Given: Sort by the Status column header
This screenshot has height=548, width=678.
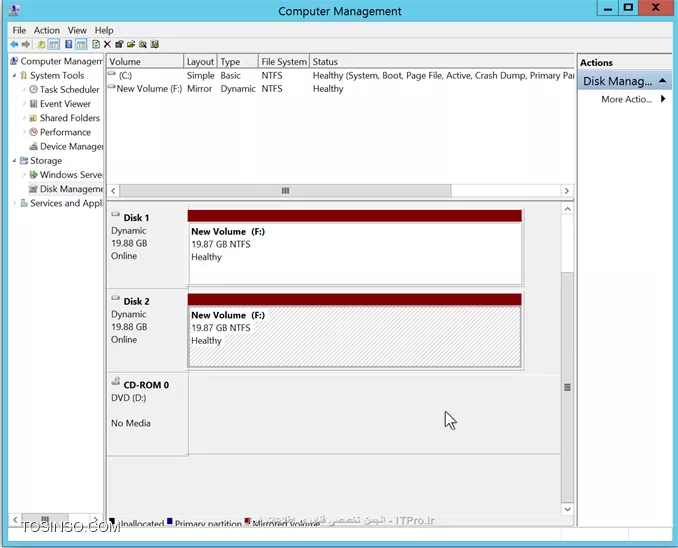Looking at the screenshot, I should coord(442,61).
